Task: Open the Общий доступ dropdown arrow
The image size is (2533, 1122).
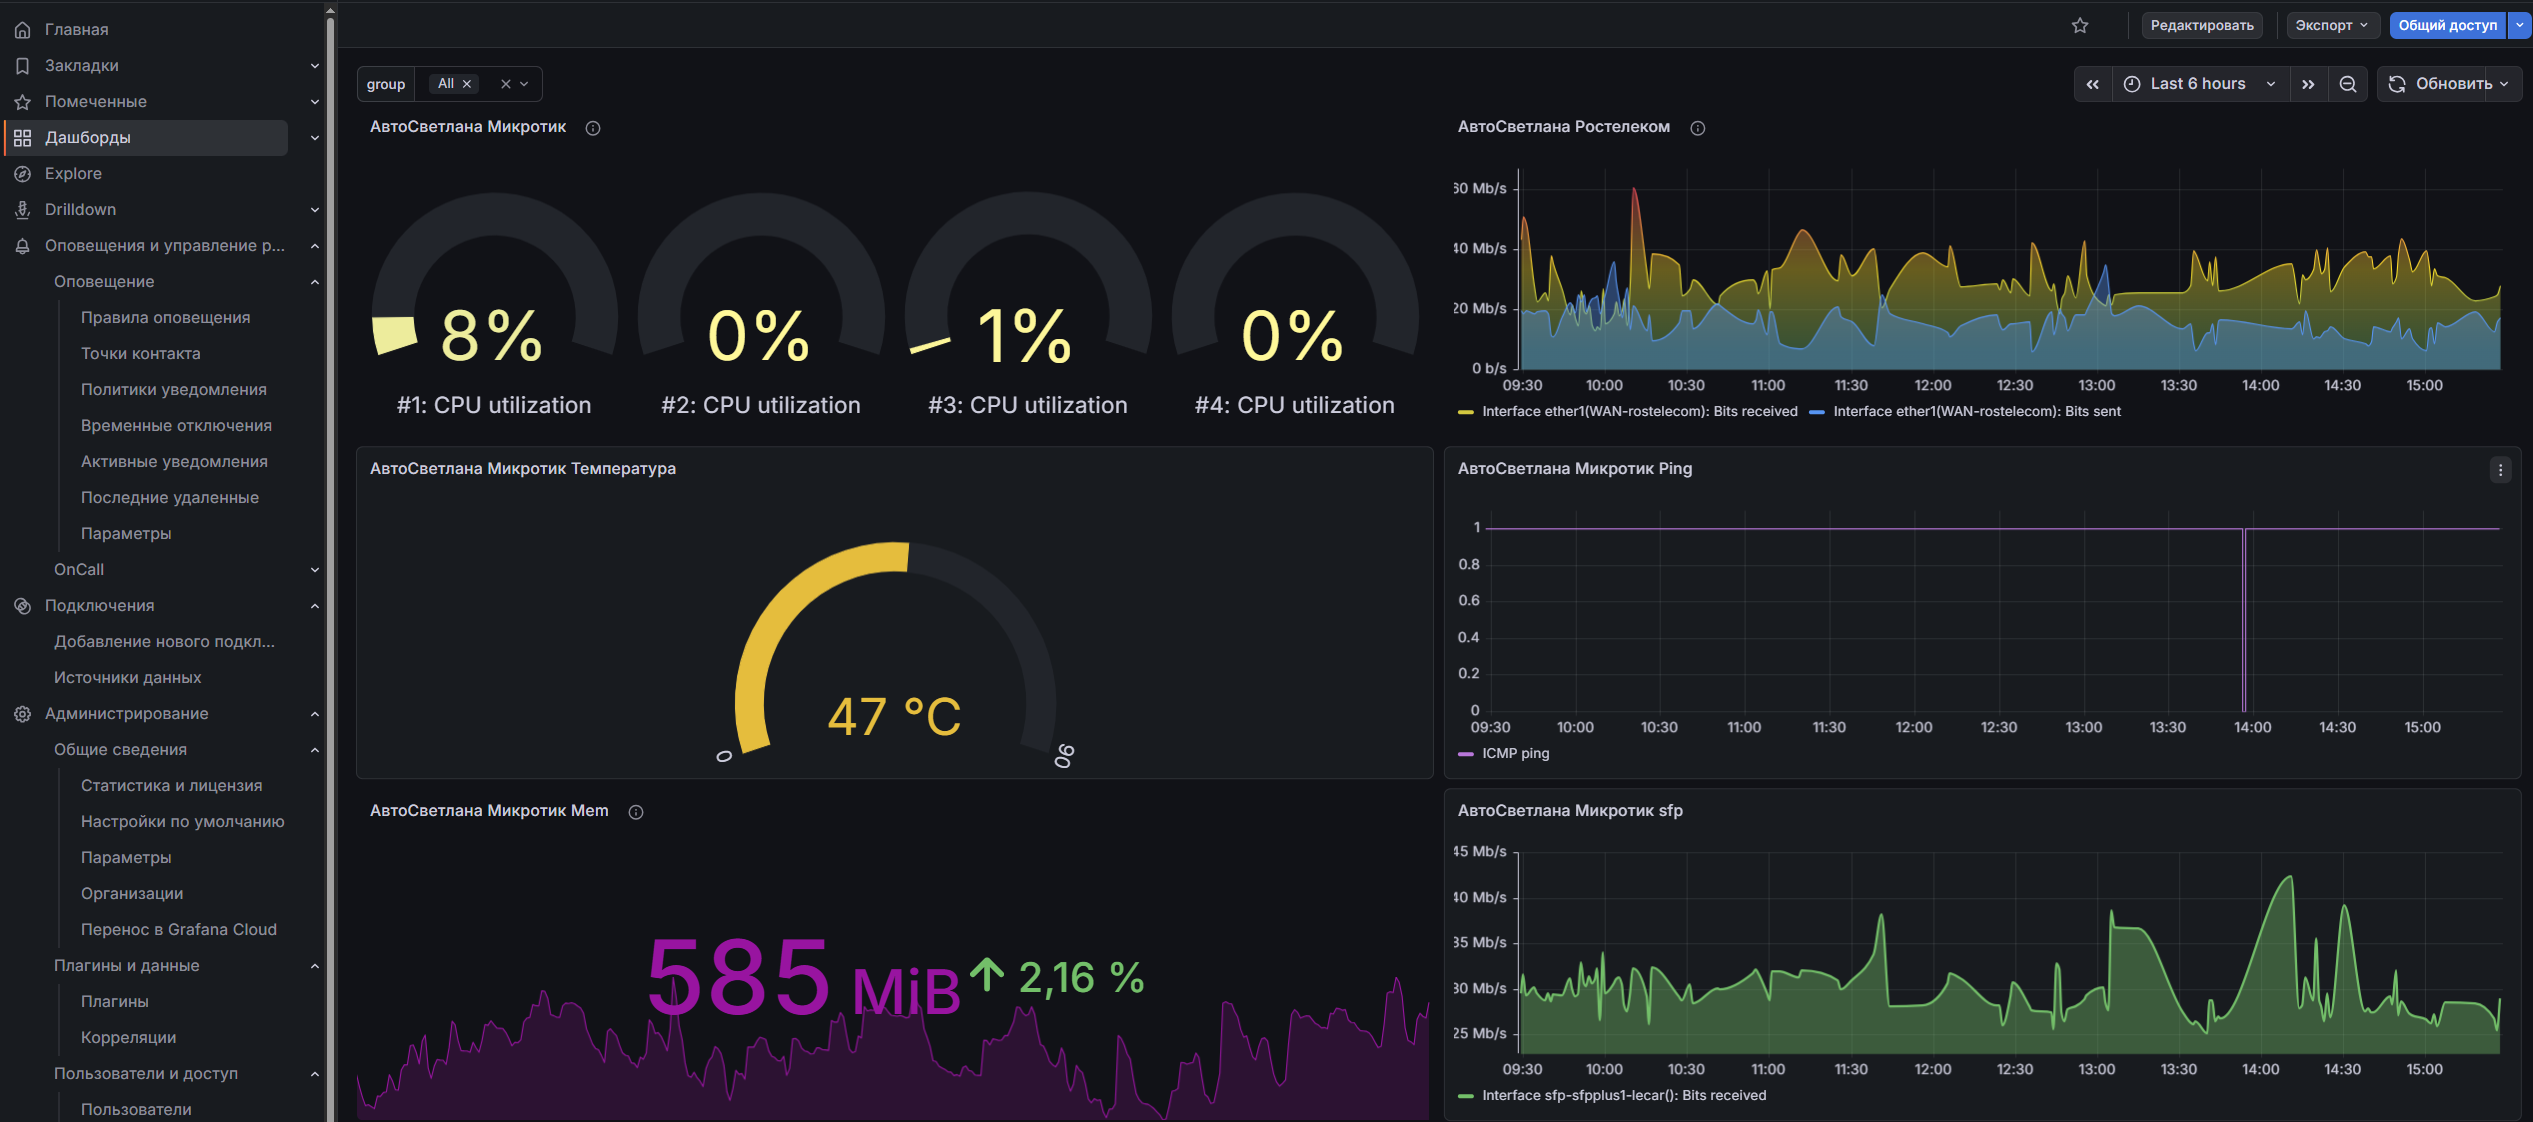Action: [x=2520, y=25]
